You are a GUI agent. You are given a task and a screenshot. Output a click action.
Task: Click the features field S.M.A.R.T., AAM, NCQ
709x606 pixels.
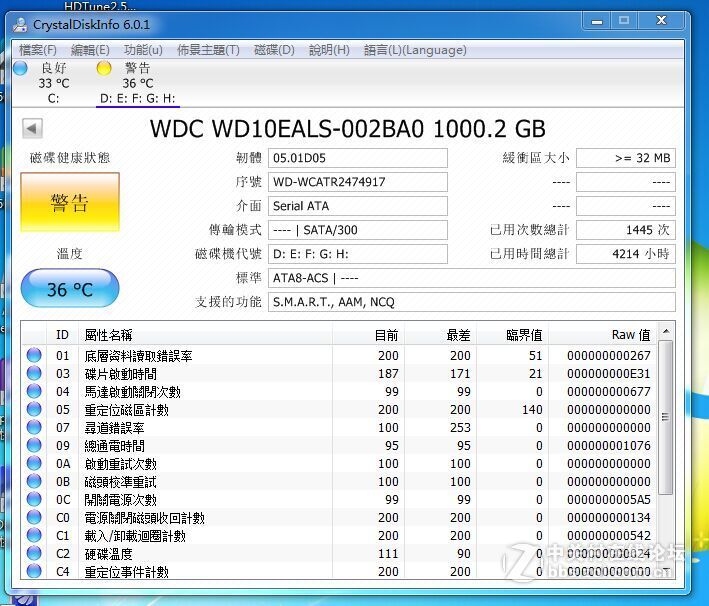[x=472, y=302]
